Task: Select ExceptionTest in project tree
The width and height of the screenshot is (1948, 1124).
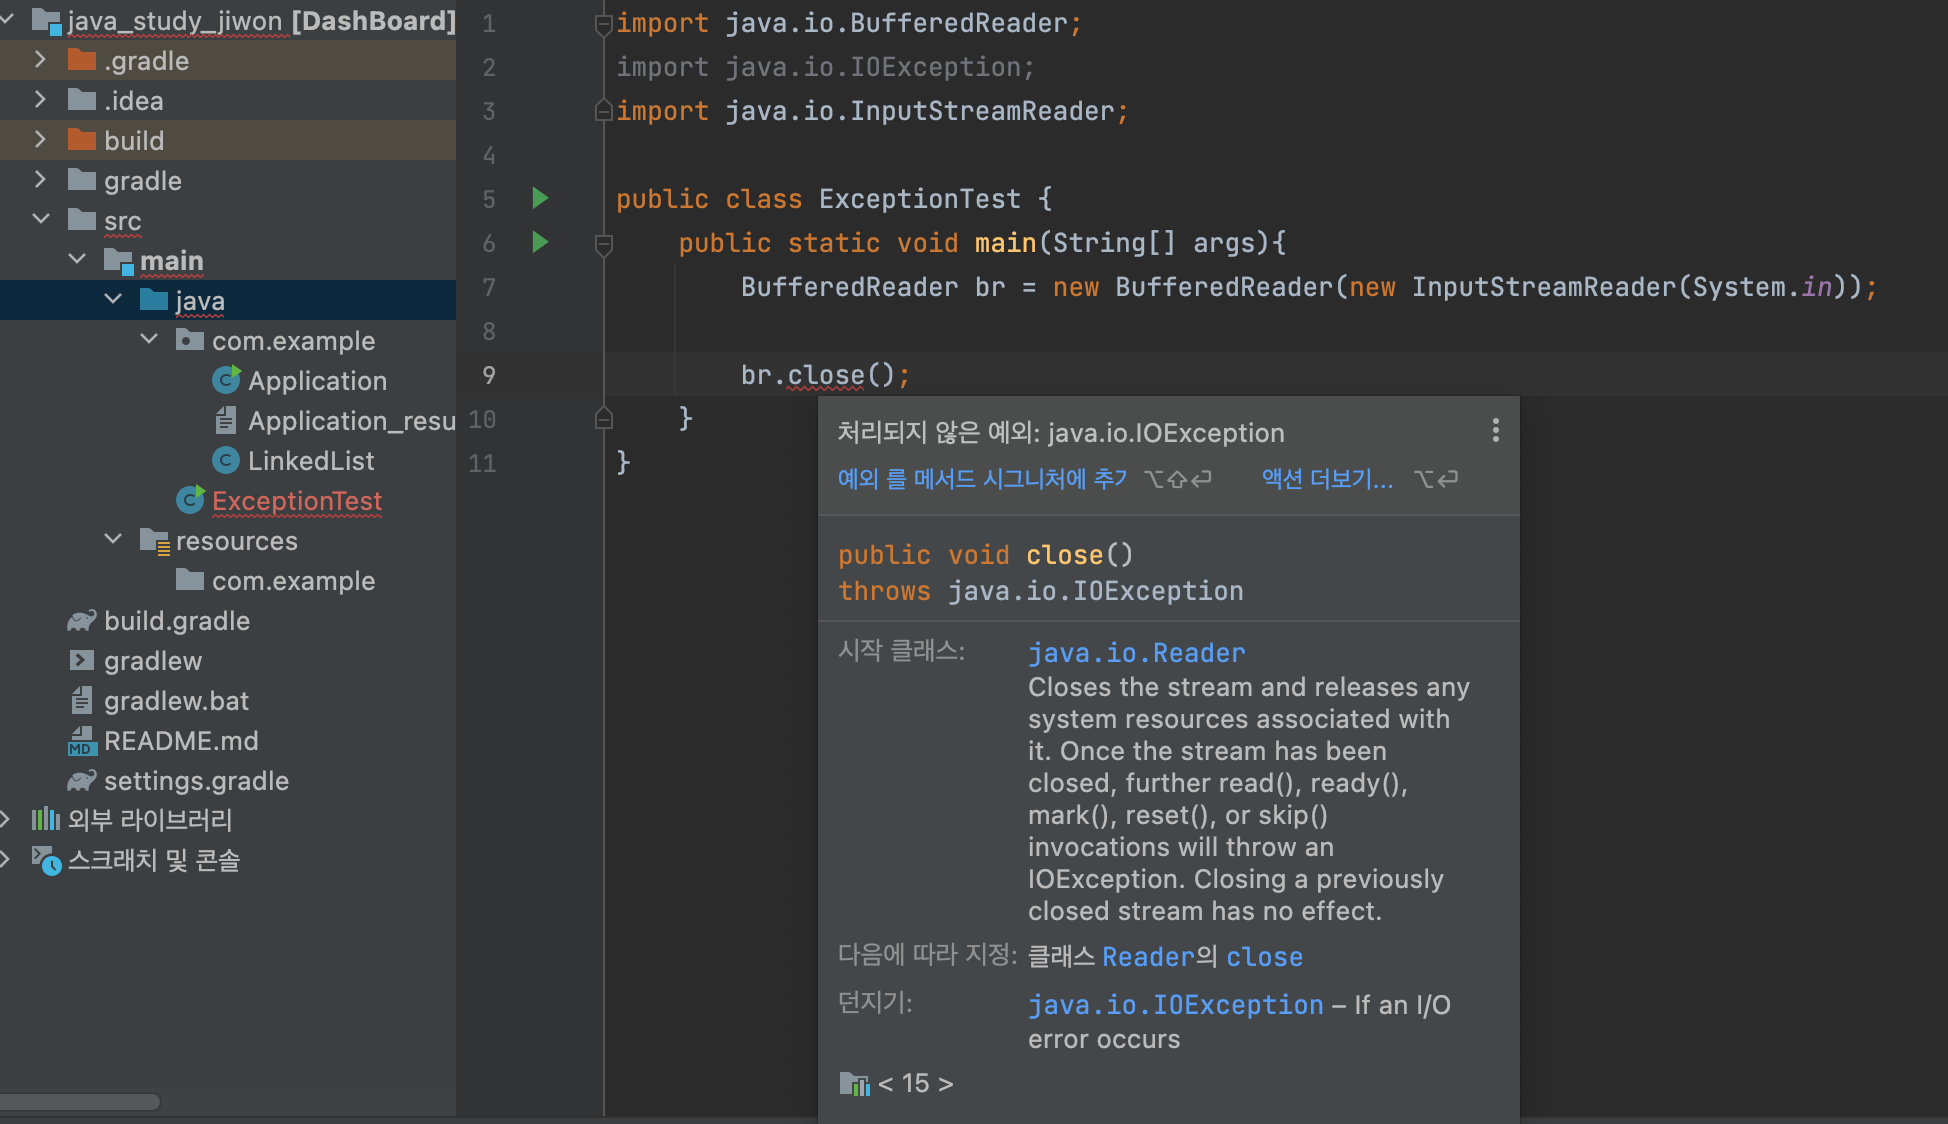Action: click(x=297, y=501)
